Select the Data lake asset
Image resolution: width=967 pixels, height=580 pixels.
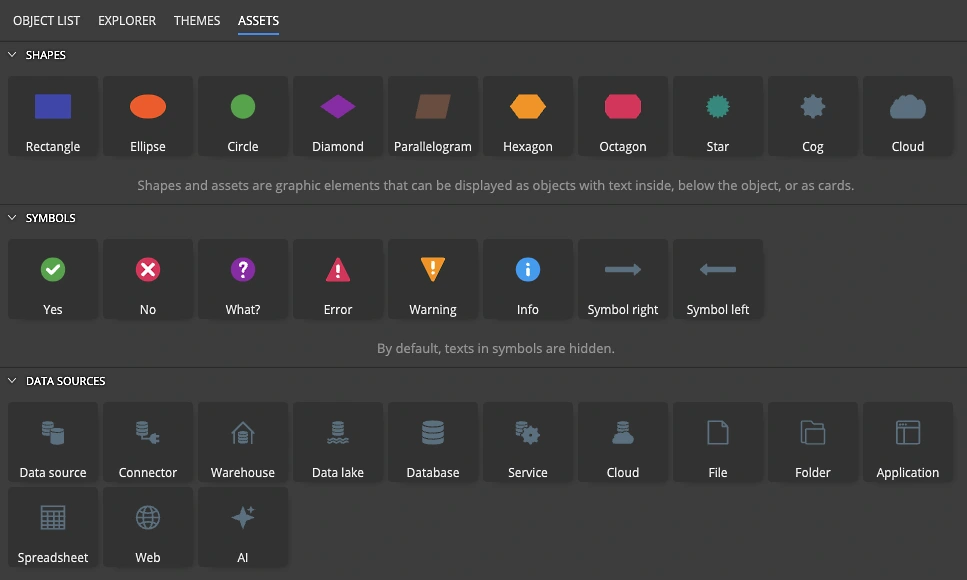point(338,442)
